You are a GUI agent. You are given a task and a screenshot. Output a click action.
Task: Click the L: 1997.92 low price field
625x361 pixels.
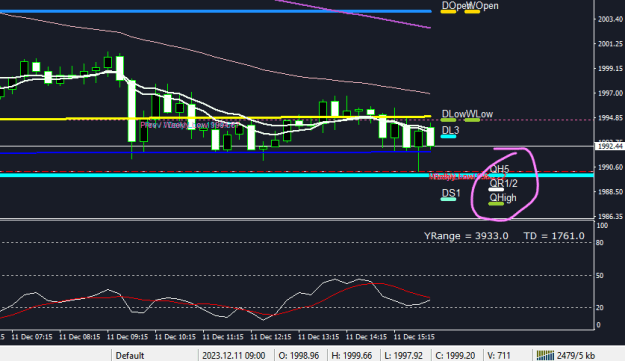[403, 355]
